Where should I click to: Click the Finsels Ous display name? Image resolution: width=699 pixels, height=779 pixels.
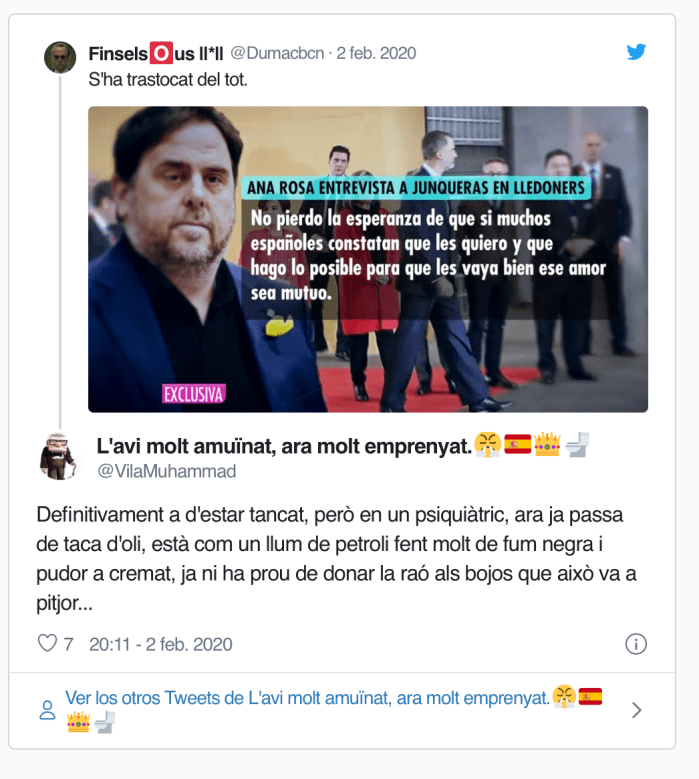[156, 53]
